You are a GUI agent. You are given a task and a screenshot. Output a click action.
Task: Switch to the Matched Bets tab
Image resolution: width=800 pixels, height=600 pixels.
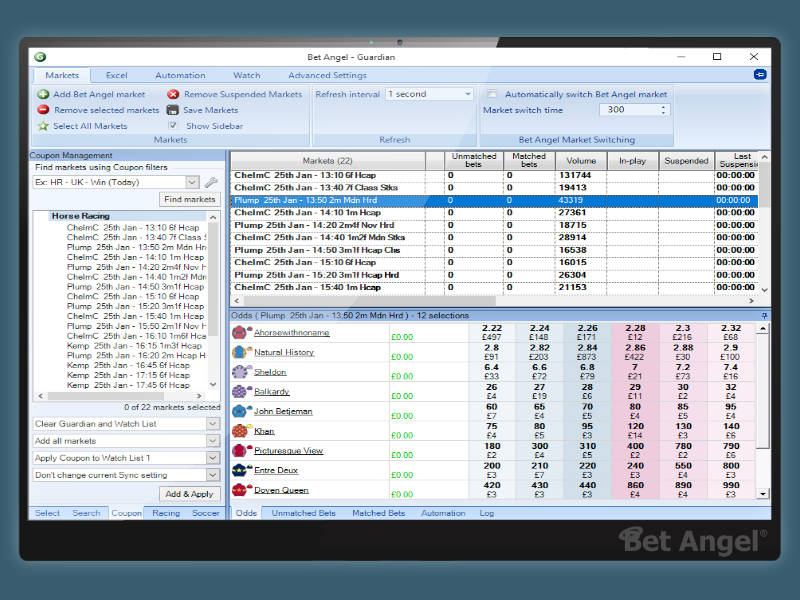[379, 513]
